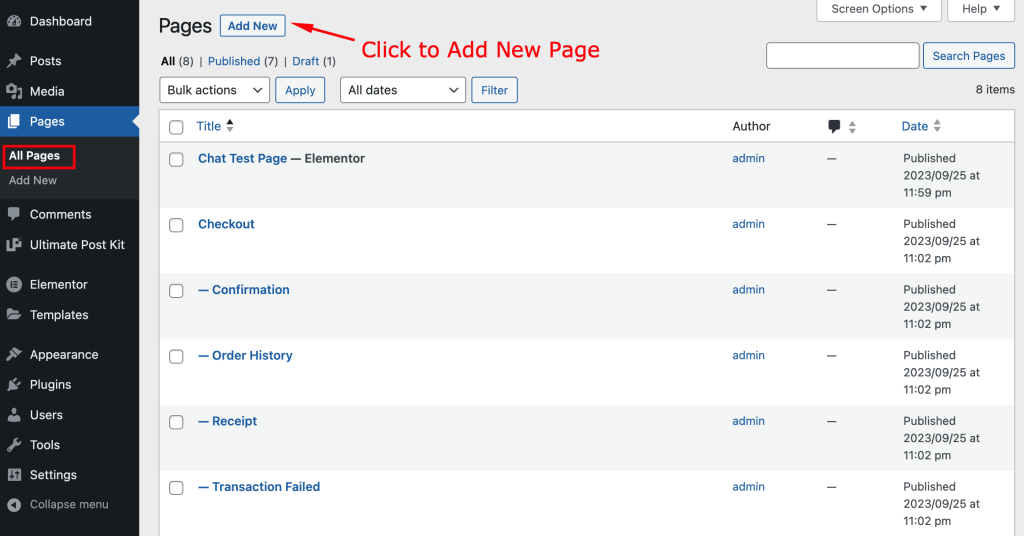Click the Date column header text

[x=915, y=126]
